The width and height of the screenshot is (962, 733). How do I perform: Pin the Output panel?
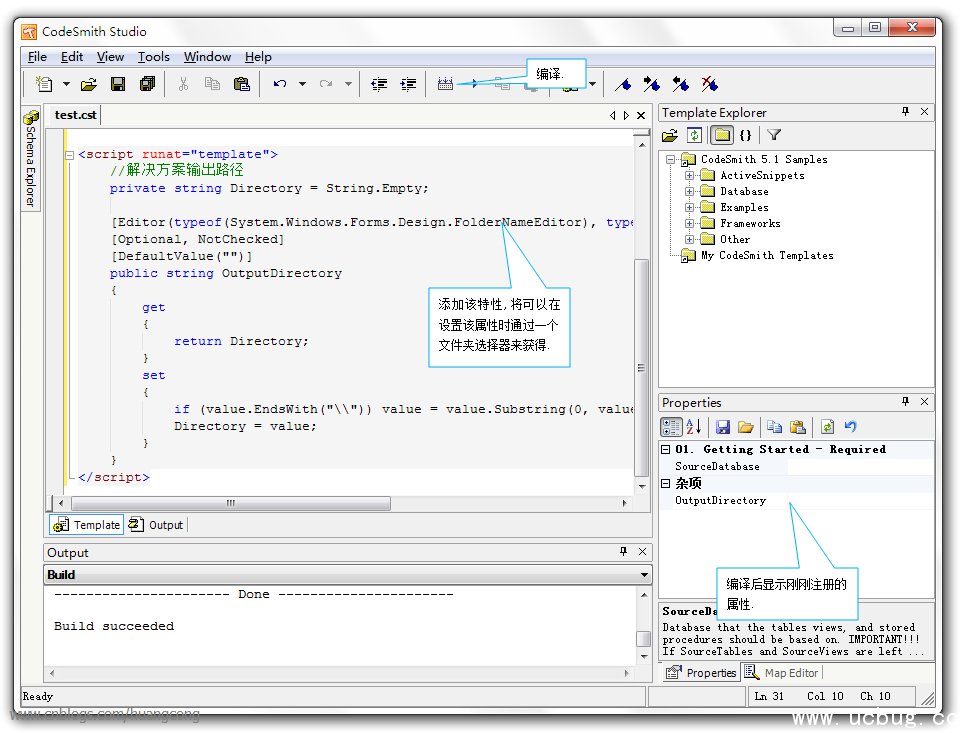pyautogui.click(x=623, y=551)
